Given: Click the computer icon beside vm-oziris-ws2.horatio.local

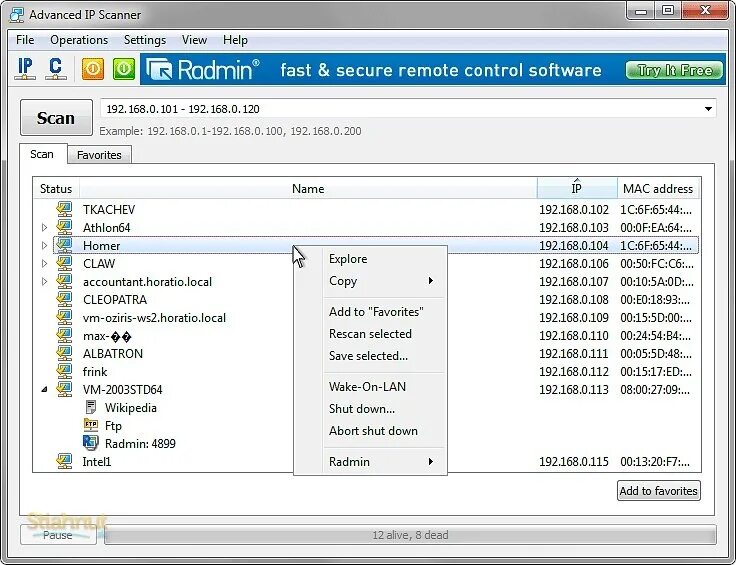Looking at the screenshot, I should pyautogui.click(x=64, y=317).
